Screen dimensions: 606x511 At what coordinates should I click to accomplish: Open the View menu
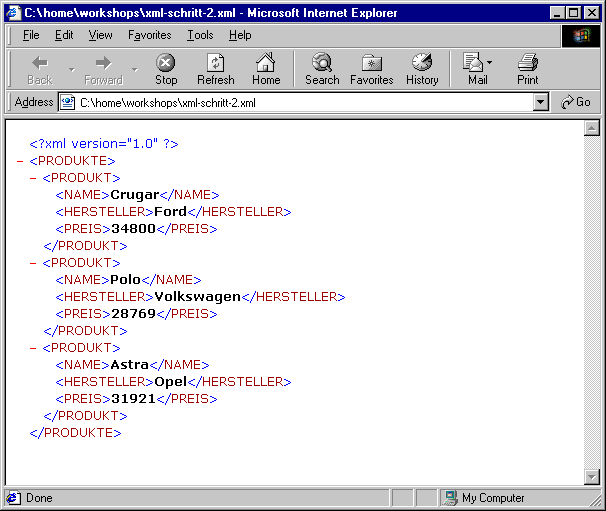point(100,35)
